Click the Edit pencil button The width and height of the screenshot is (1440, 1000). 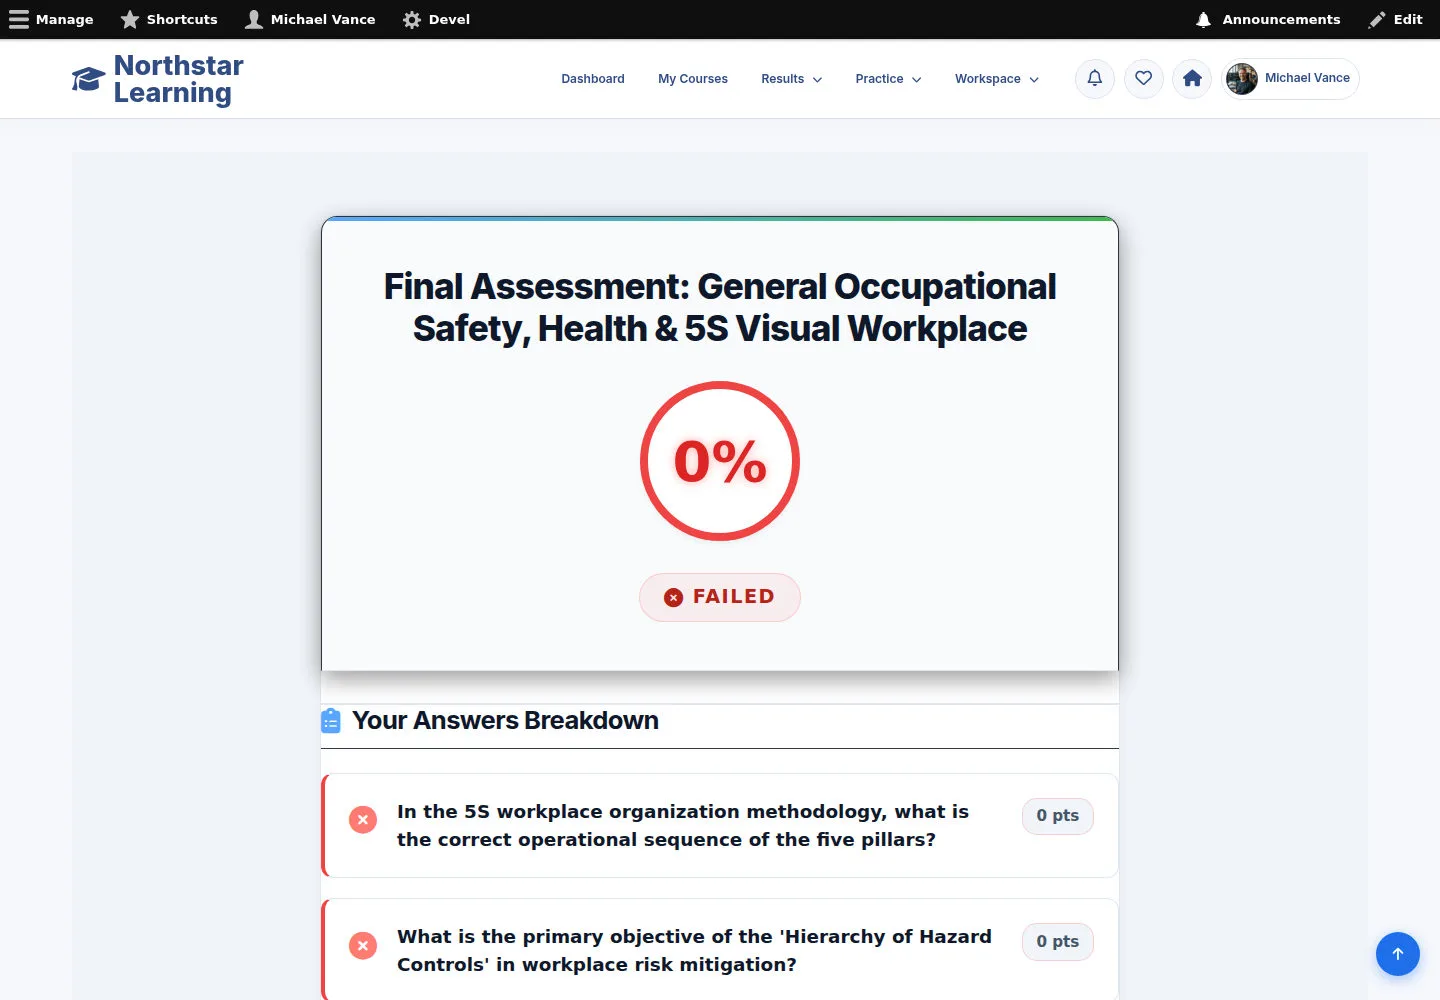[1396, 19]
